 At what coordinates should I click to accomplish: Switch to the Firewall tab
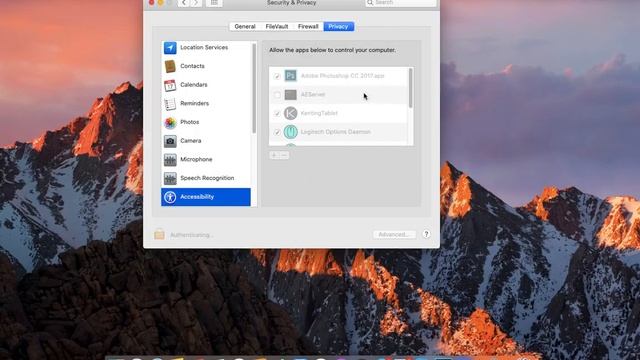[x=308, y=27]
